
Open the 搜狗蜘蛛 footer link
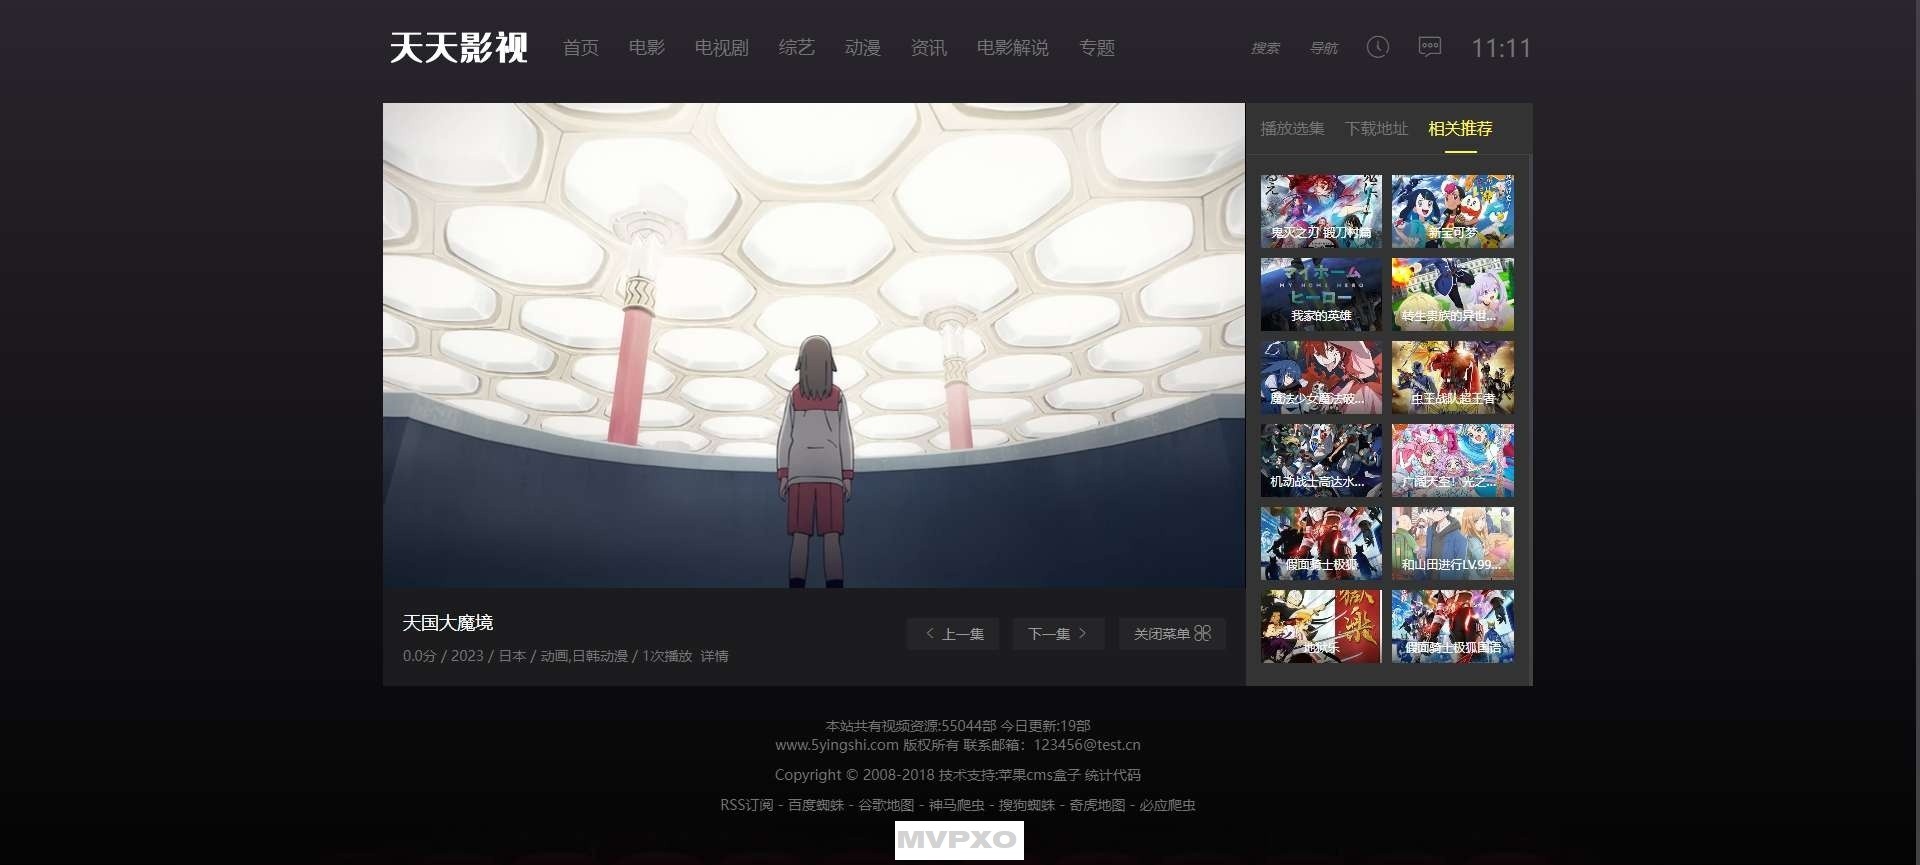click(1027, 805)
